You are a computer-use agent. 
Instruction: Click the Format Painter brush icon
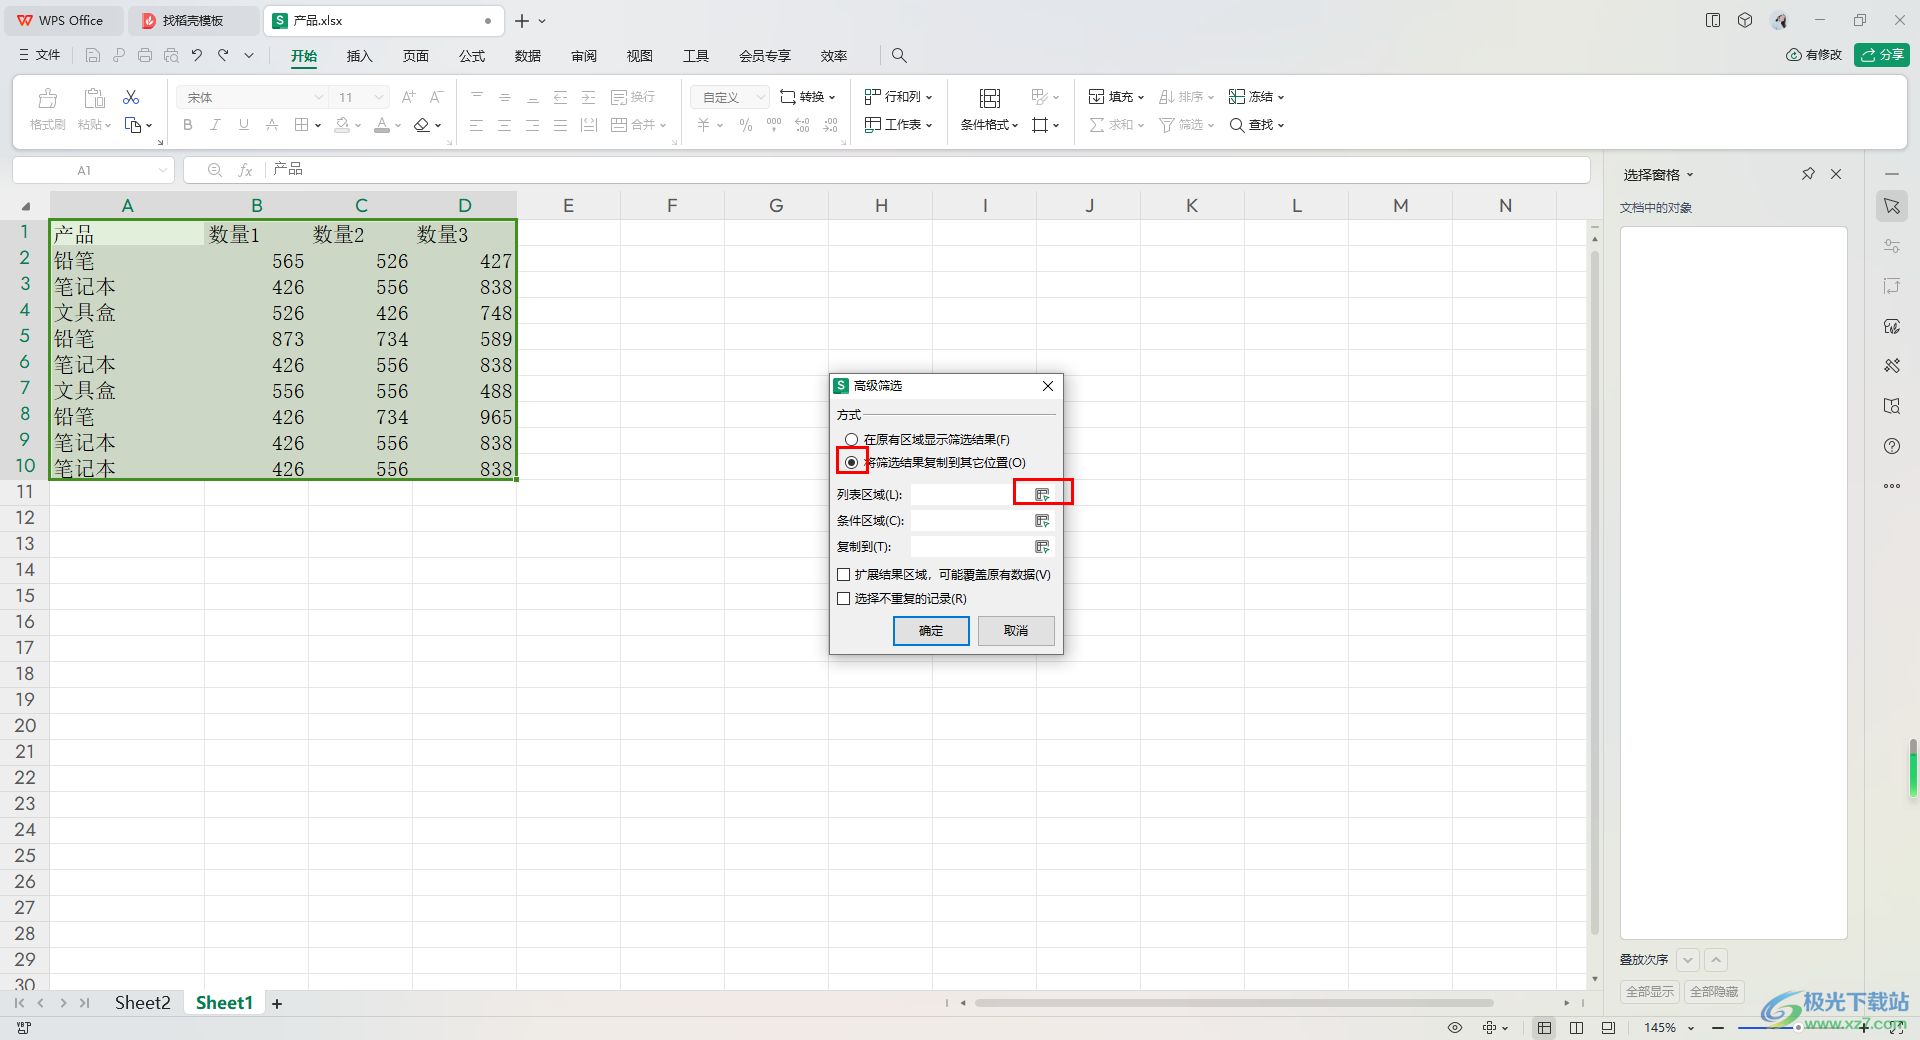click(x=47, y=98)
